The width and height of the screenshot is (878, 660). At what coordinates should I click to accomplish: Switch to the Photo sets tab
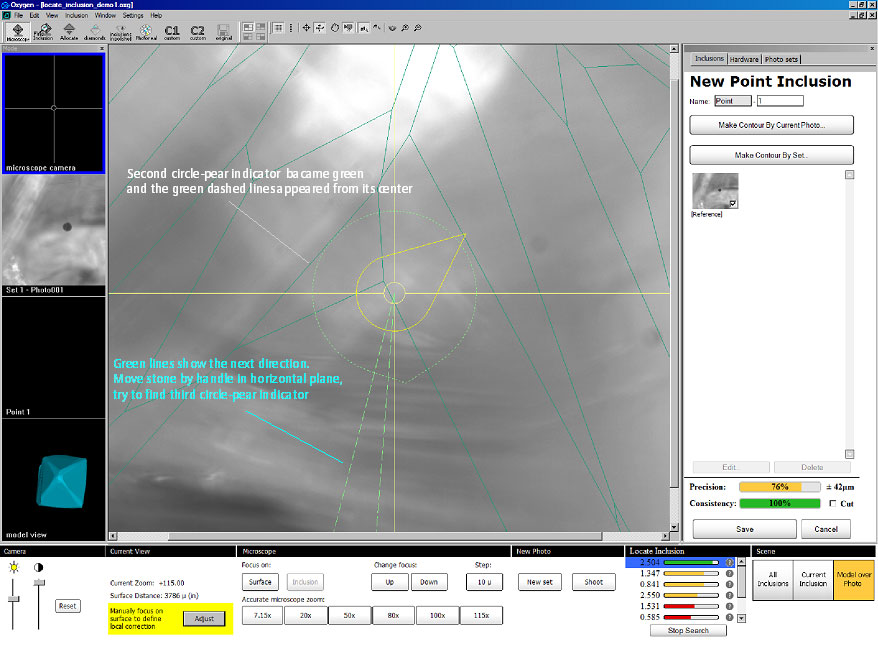(782, 59)
